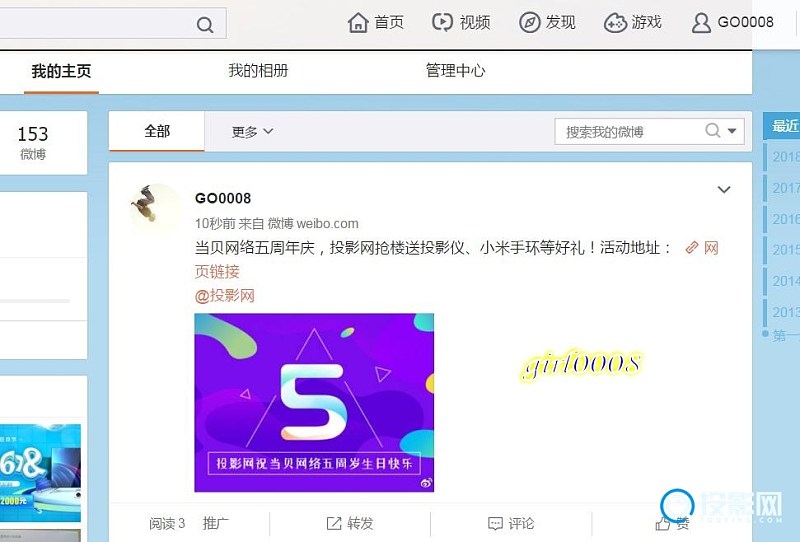Go to 首页 home icon
800x542 pixels.
point(358,22)
